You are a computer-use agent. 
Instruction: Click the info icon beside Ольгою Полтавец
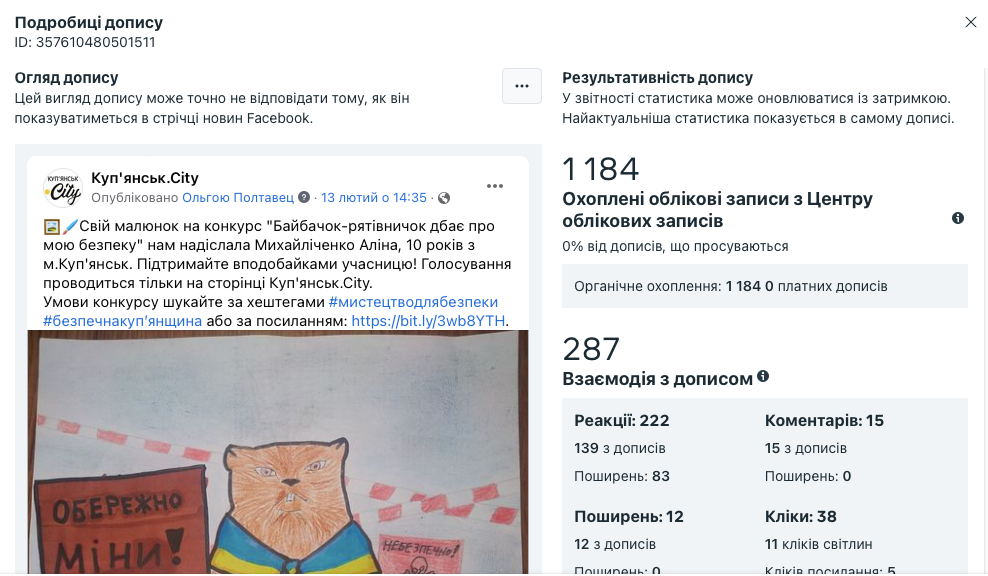tap(304, 197)
